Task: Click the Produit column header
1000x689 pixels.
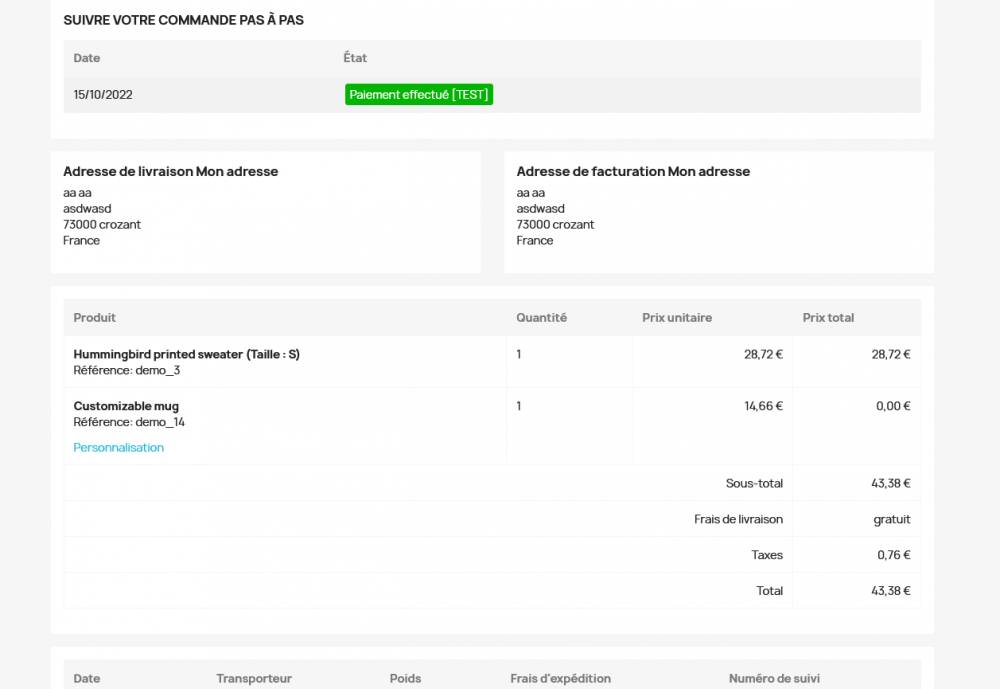Action: (94, 317)
